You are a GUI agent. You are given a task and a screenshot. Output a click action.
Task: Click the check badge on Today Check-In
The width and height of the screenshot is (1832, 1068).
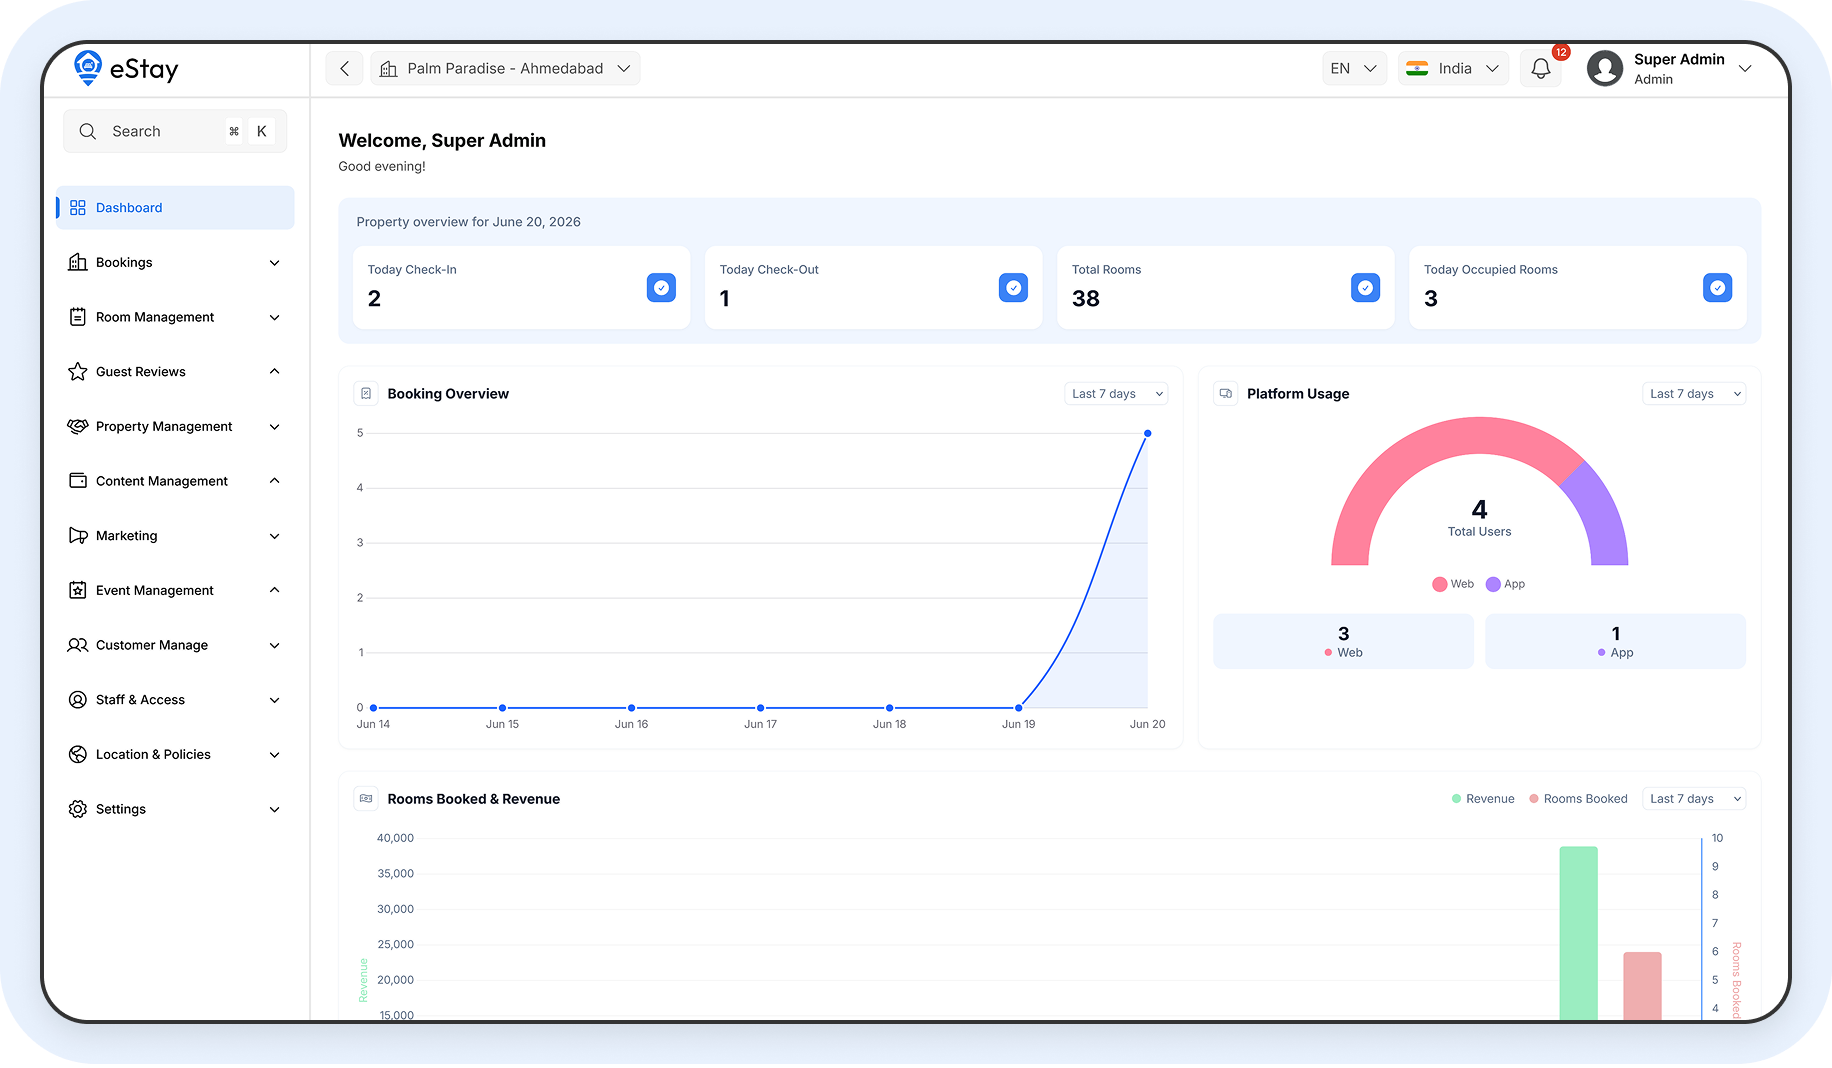point(661,288)
